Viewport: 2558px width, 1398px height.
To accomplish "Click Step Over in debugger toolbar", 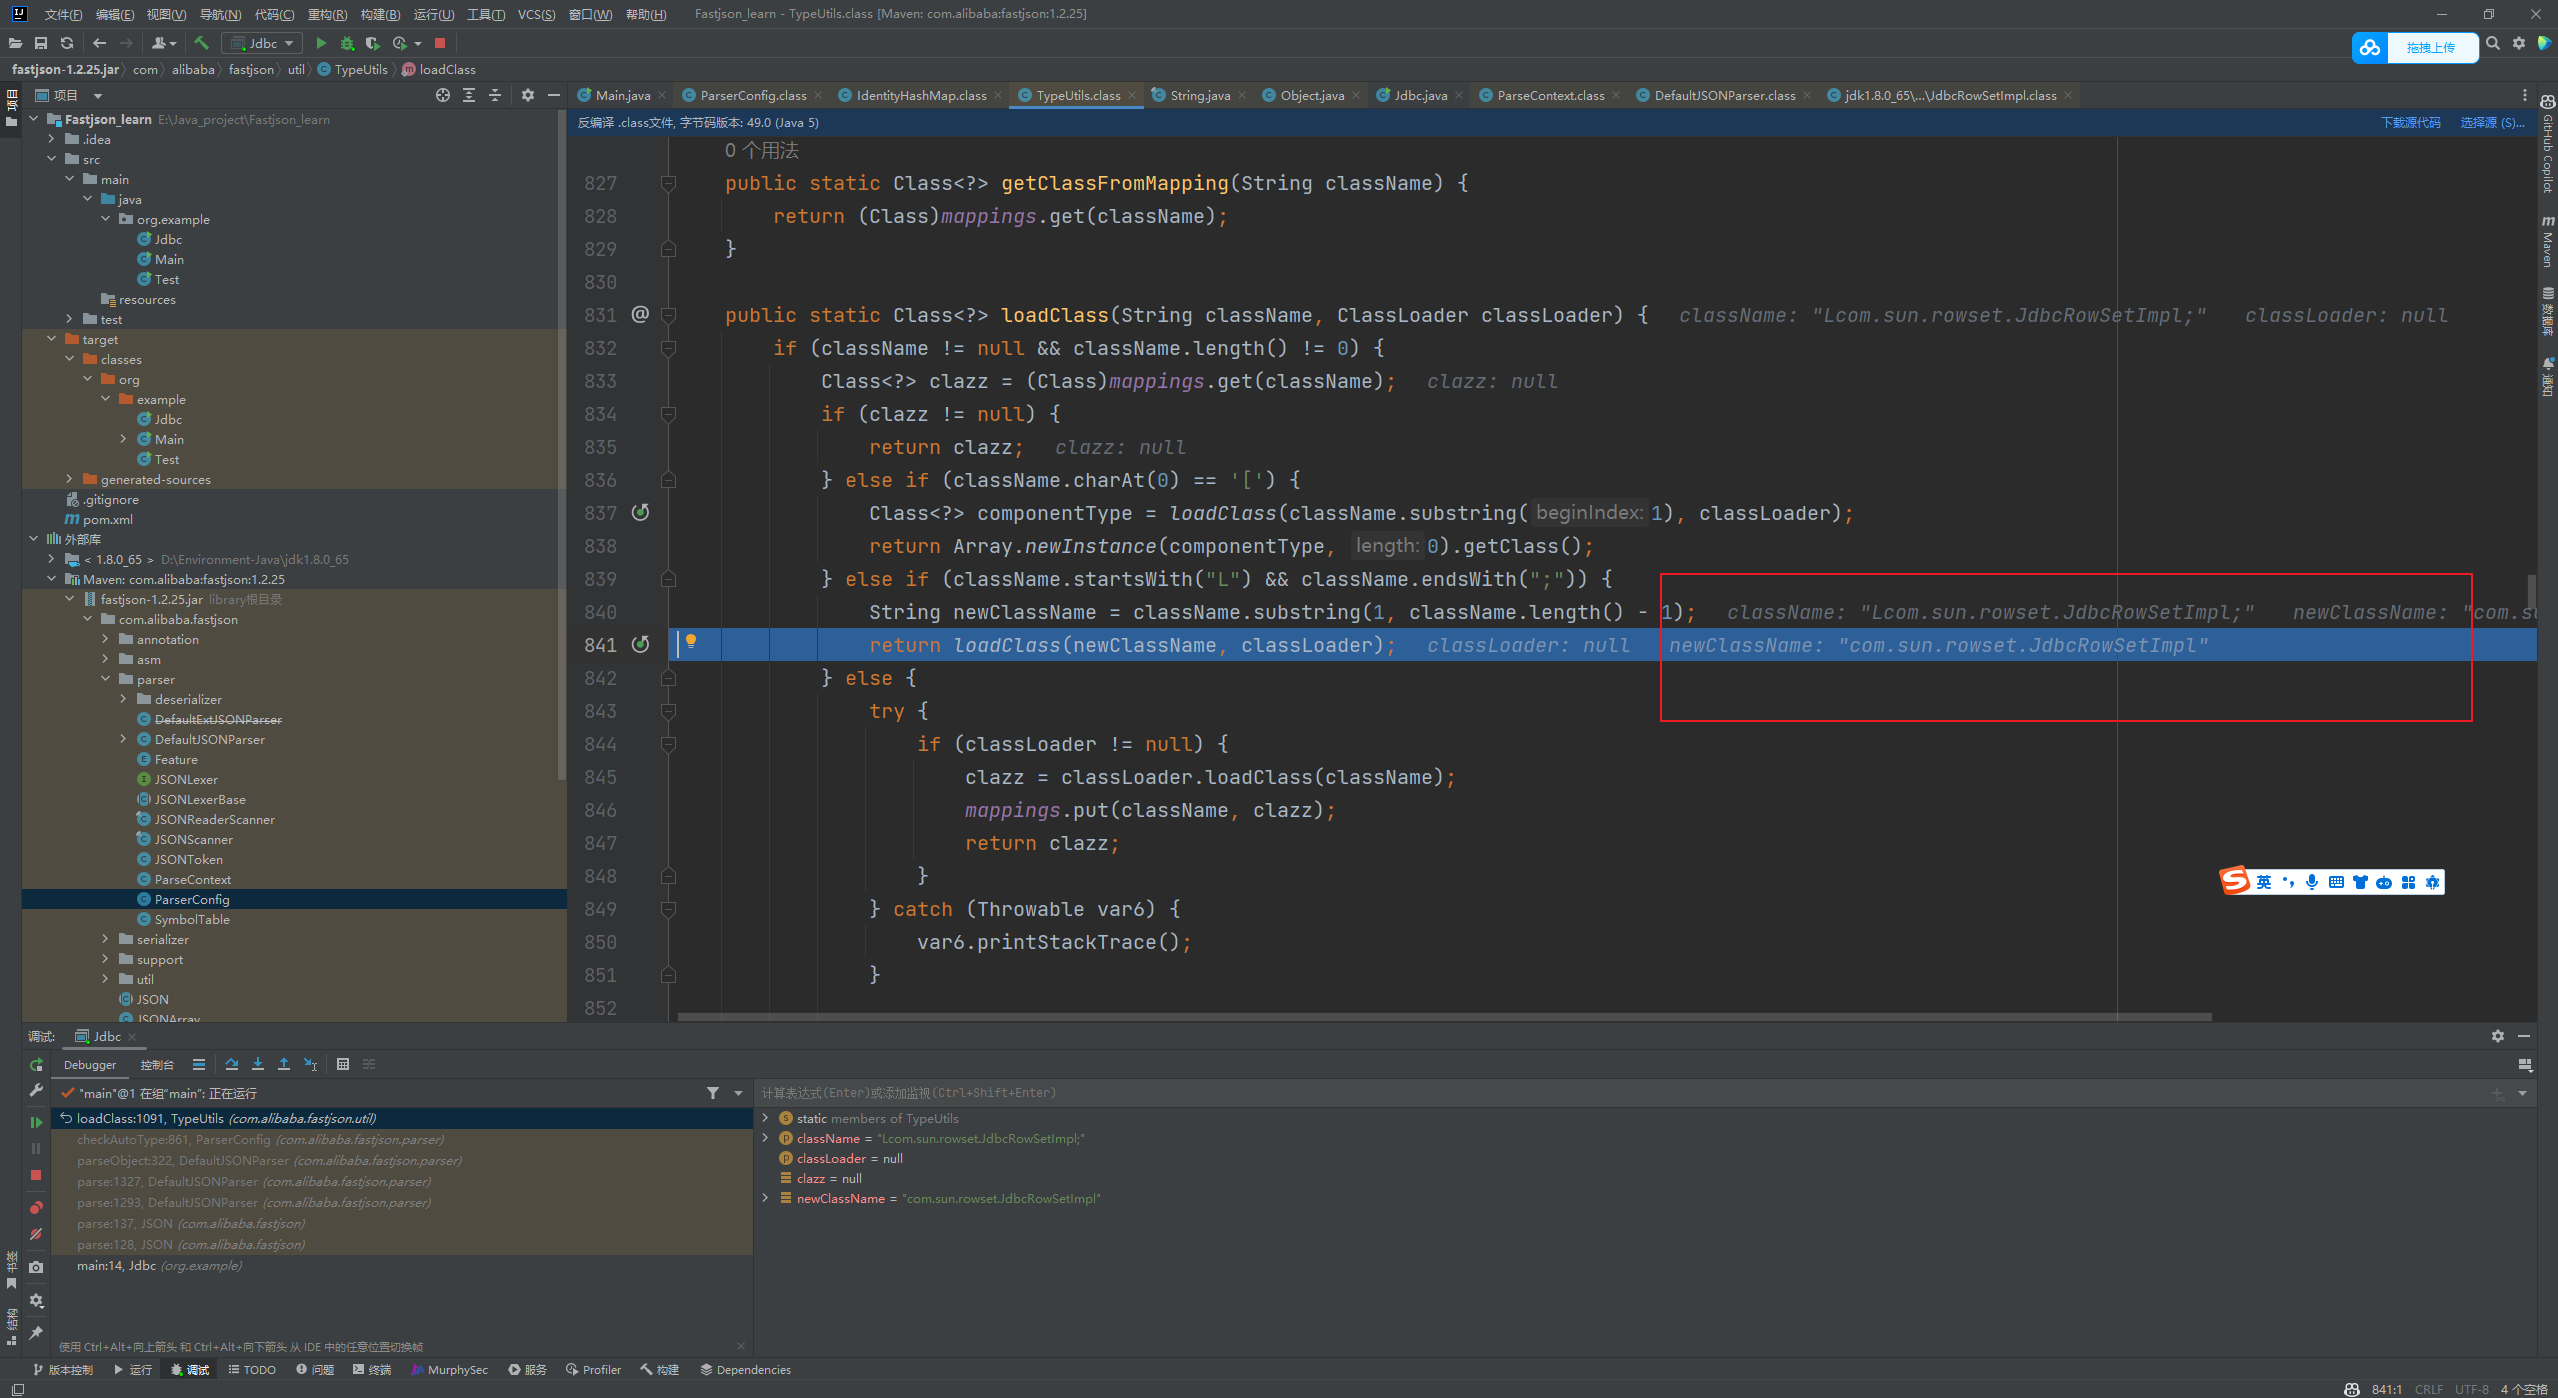I will 232,1064.
